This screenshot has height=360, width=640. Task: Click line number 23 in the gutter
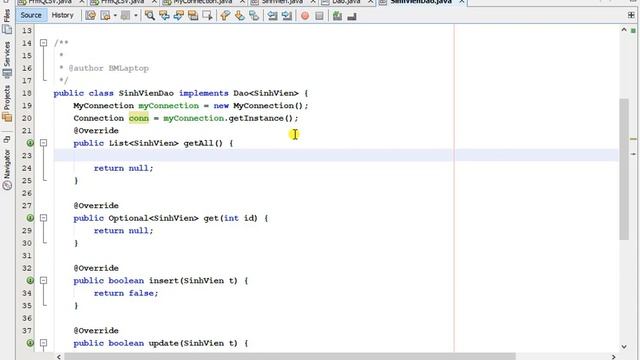(27, 156)
